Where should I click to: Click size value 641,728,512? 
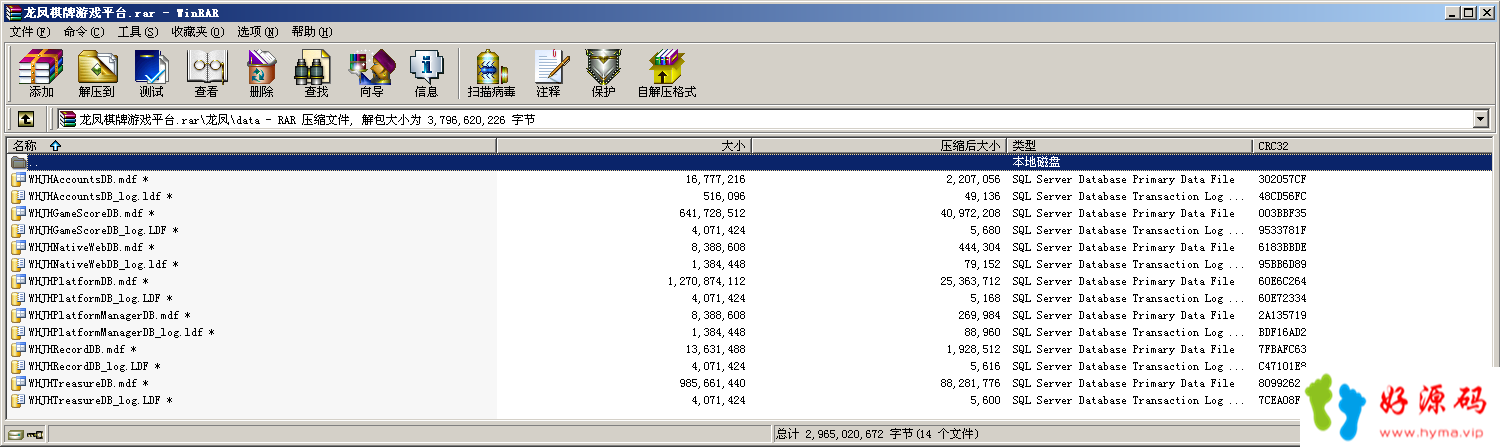pos(710,214)
